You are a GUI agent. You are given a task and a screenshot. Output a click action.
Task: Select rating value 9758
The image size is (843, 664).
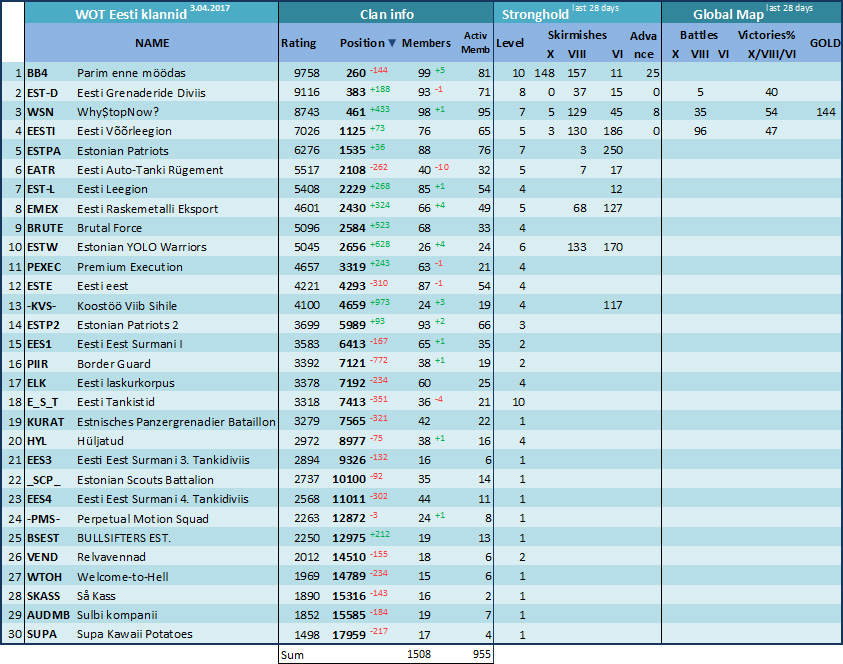point(306,73)
